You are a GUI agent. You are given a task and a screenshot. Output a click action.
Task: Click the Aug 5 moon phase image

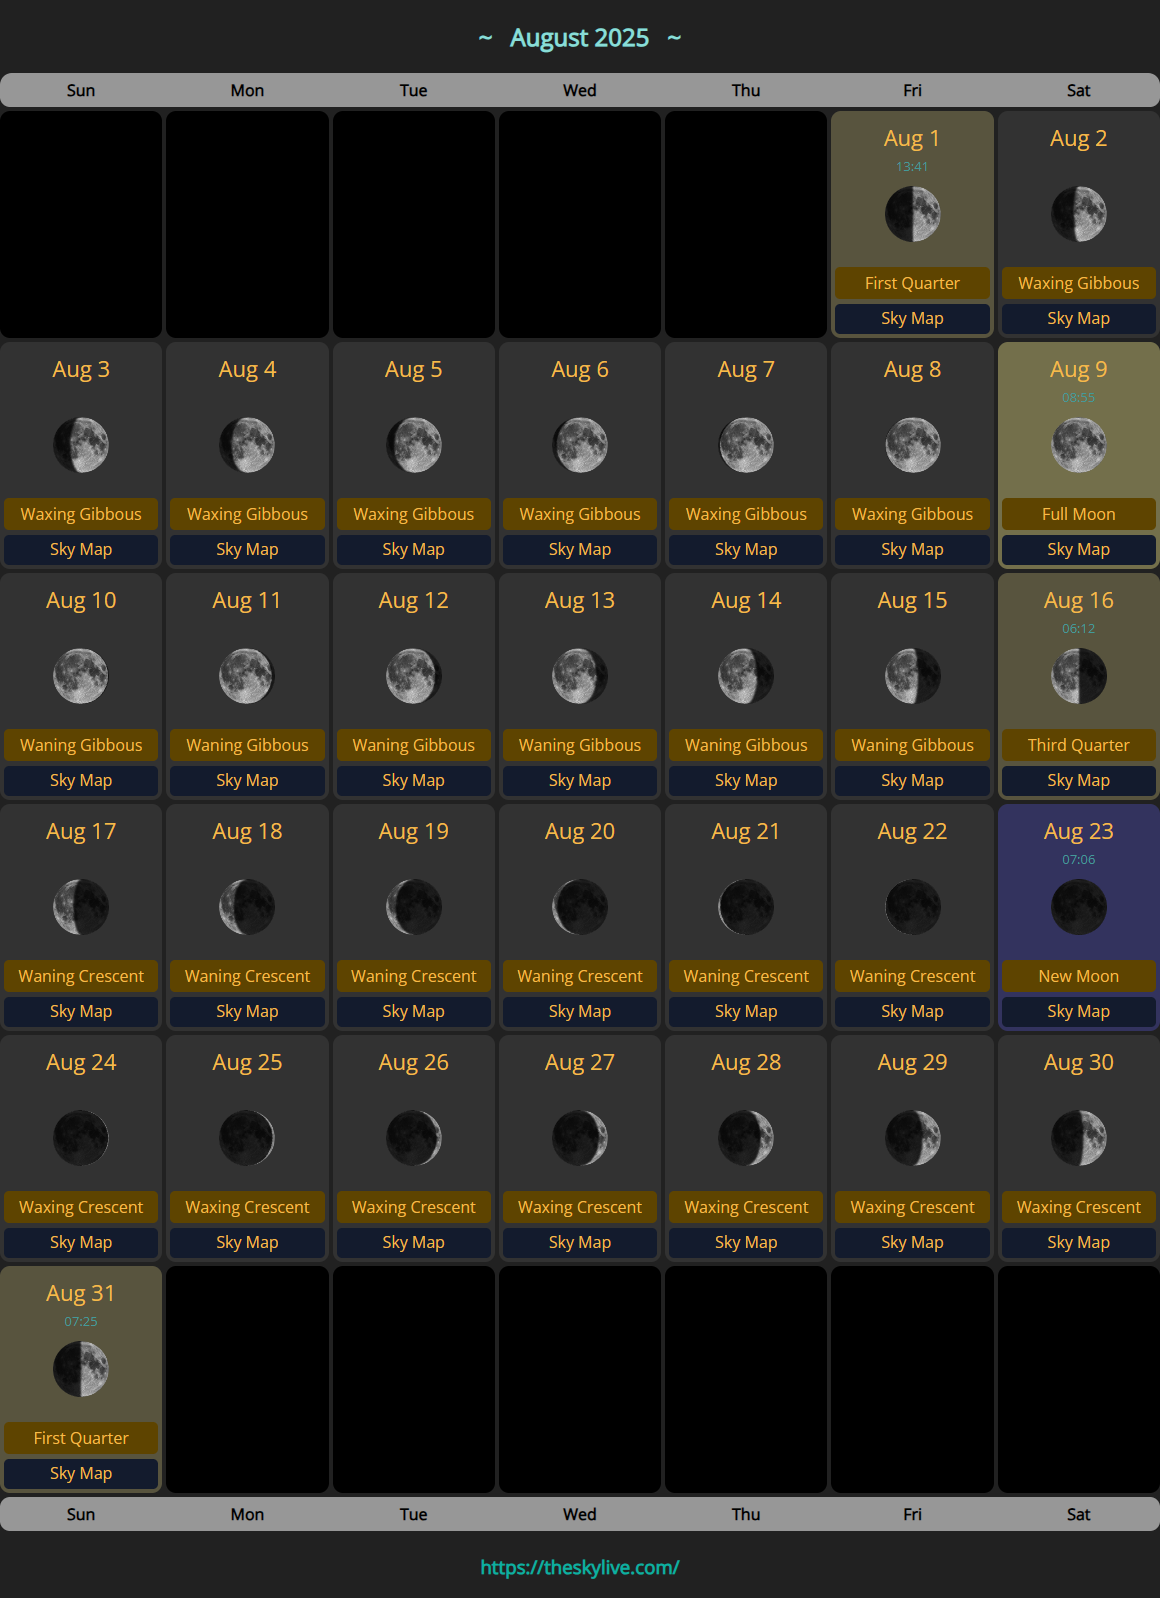[413, 445]
